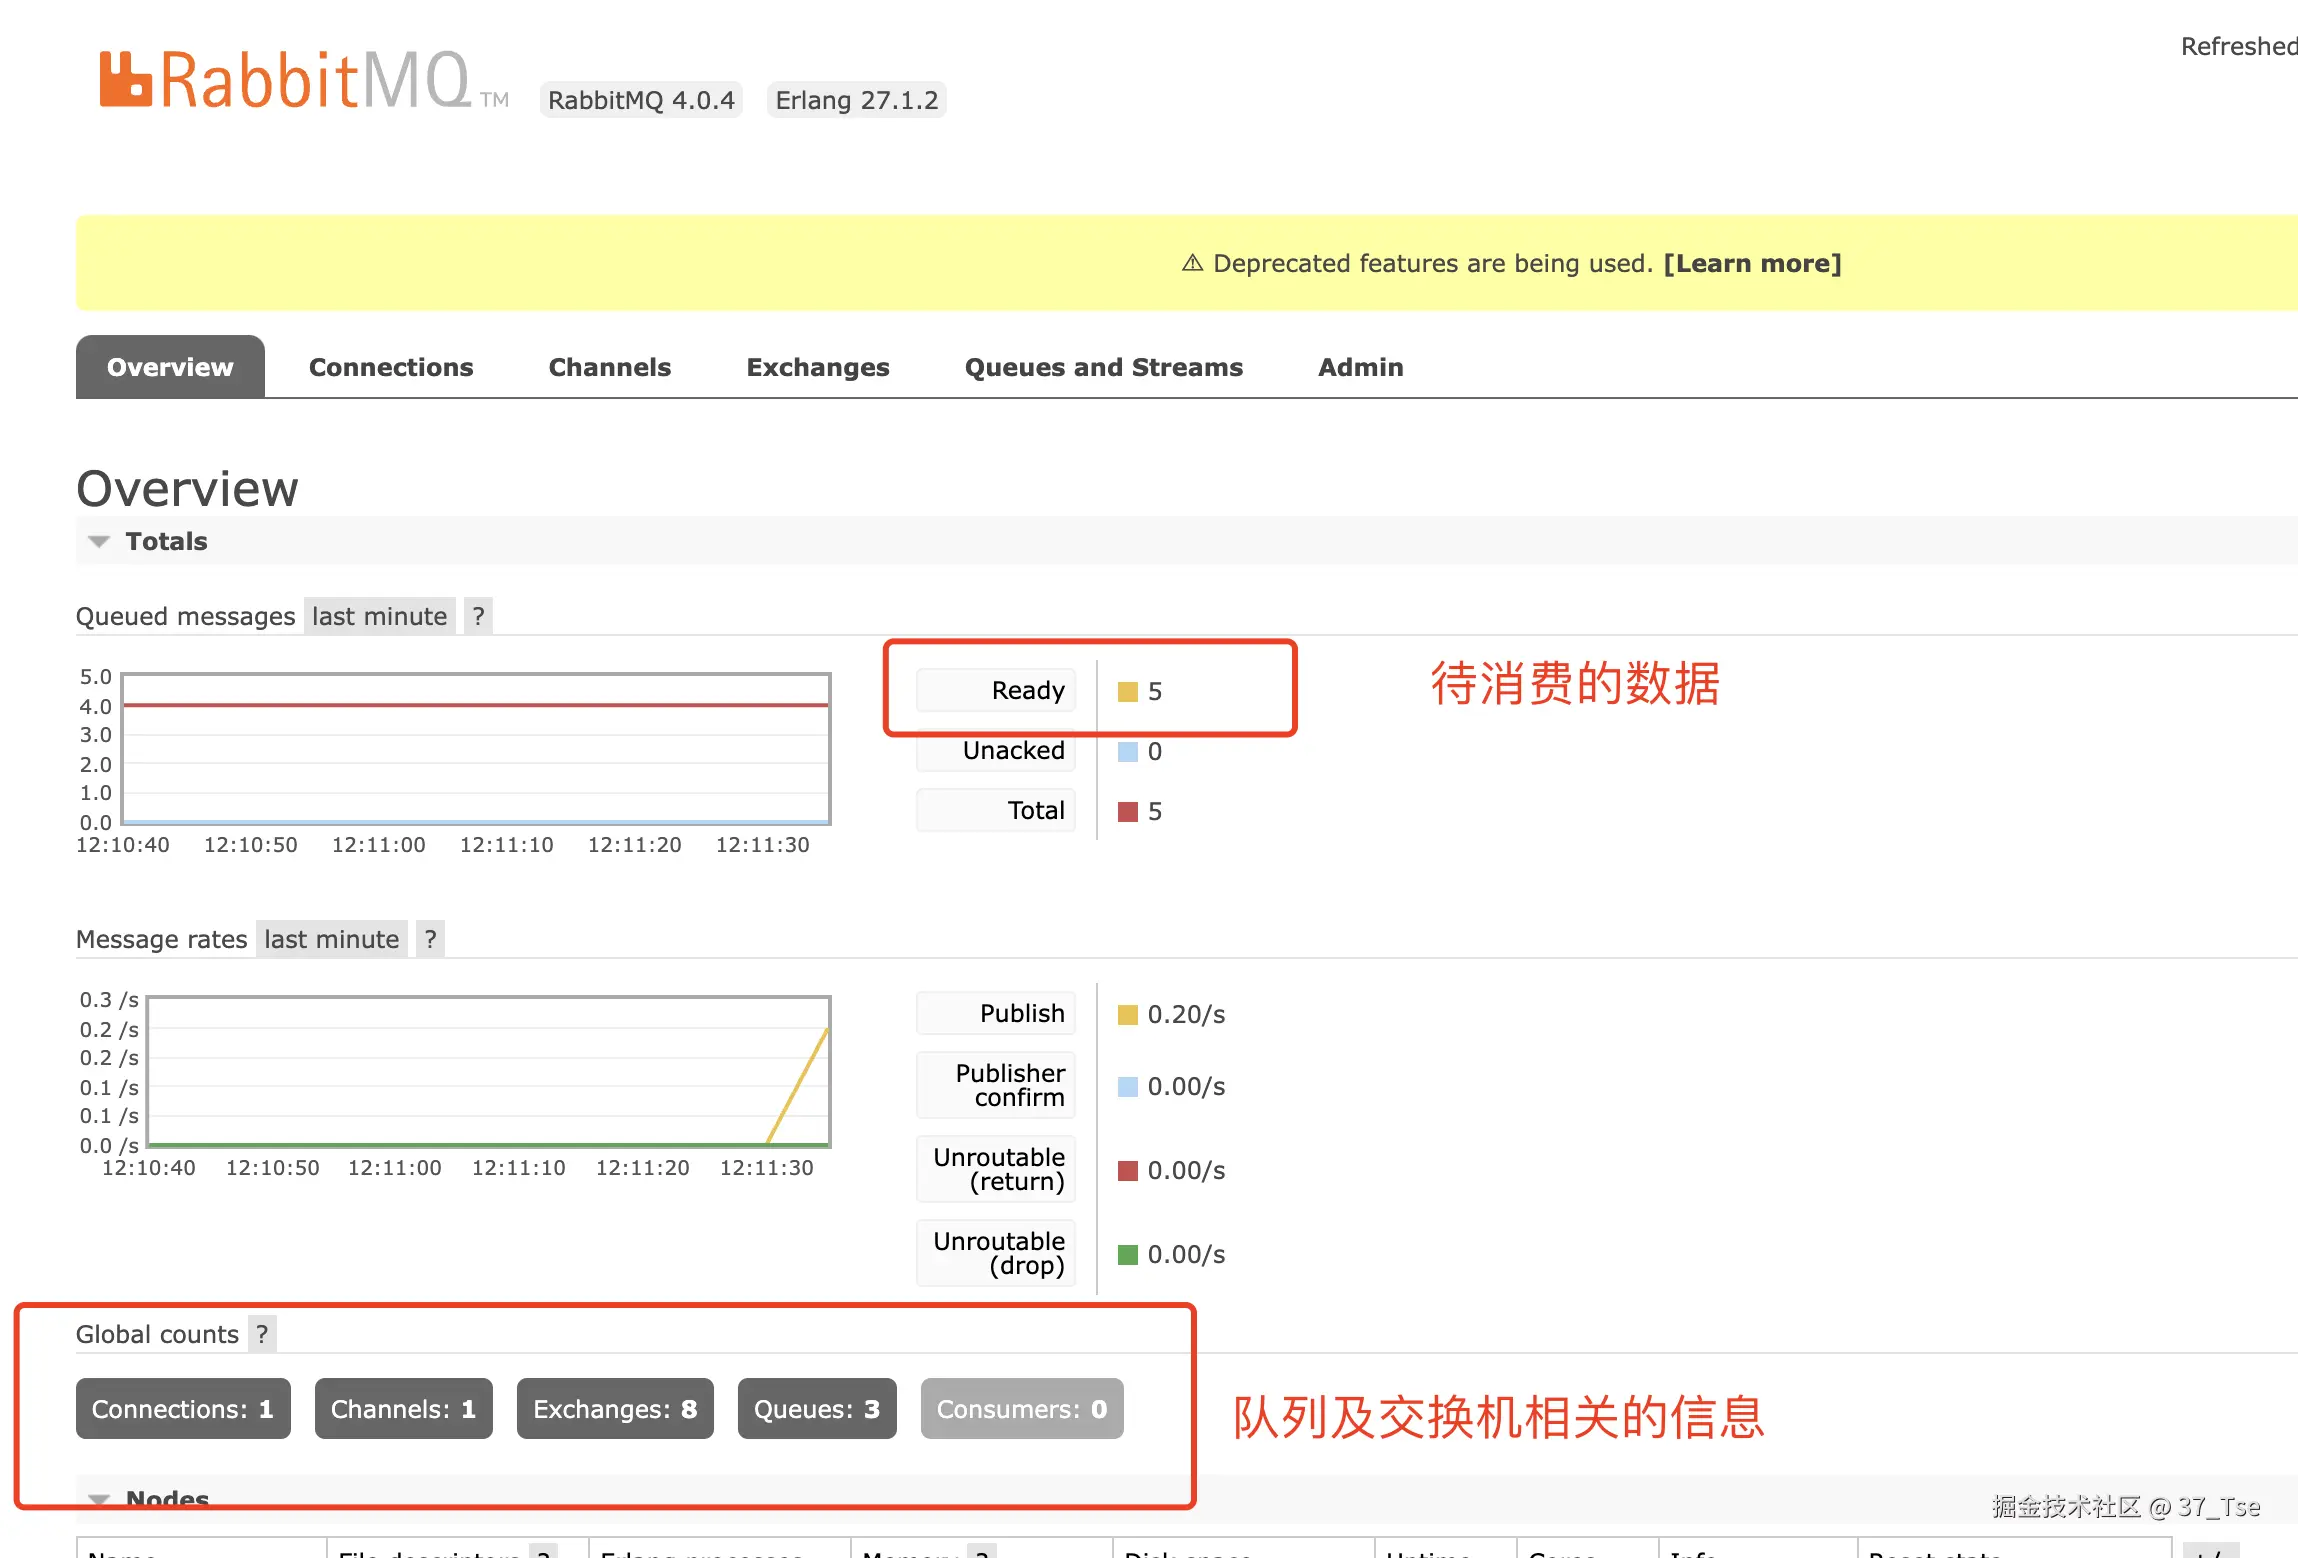
Task: Switch to the Connections tab
Action: tap(391, 367)
